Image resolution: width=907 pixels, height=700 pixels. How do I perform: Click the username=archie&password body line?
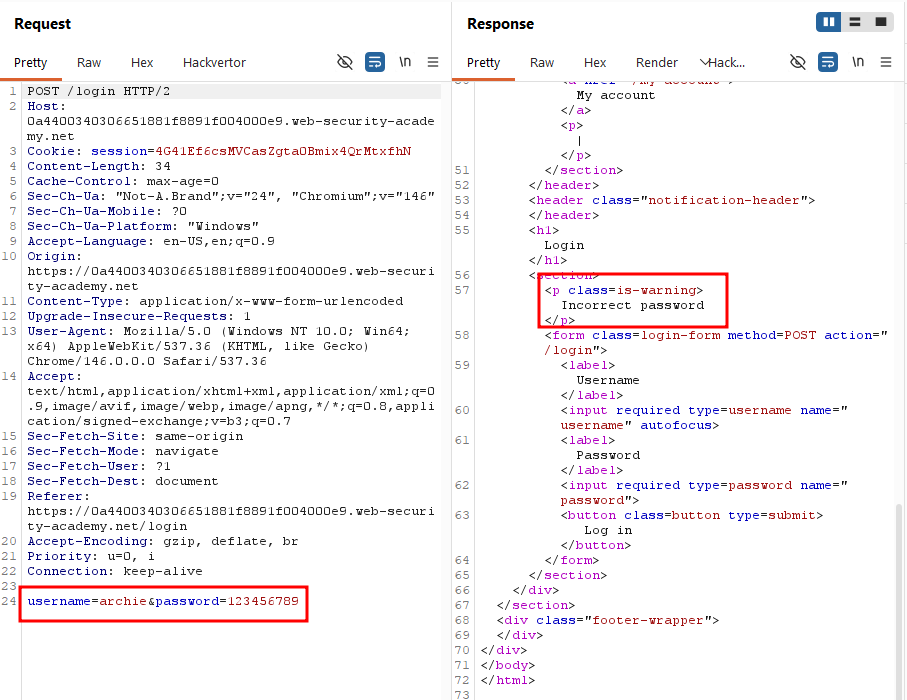pos(163,601)
